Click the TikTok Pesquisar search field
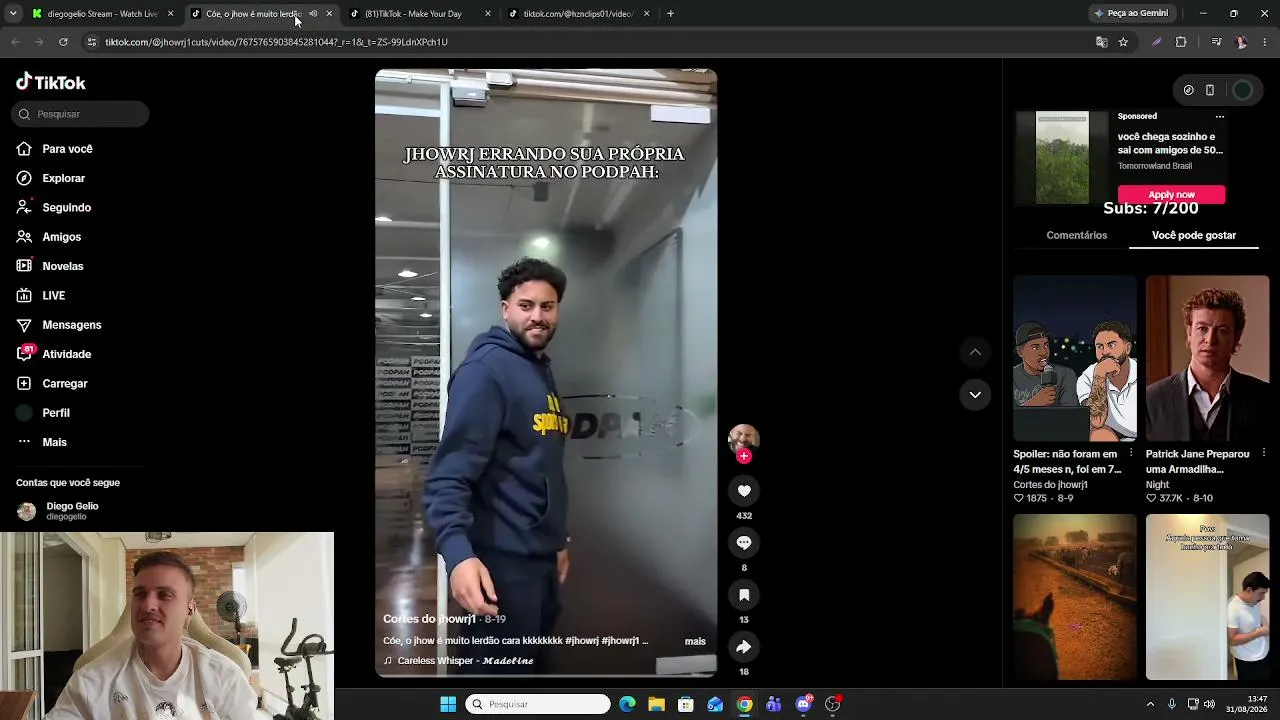 (80, 114)
